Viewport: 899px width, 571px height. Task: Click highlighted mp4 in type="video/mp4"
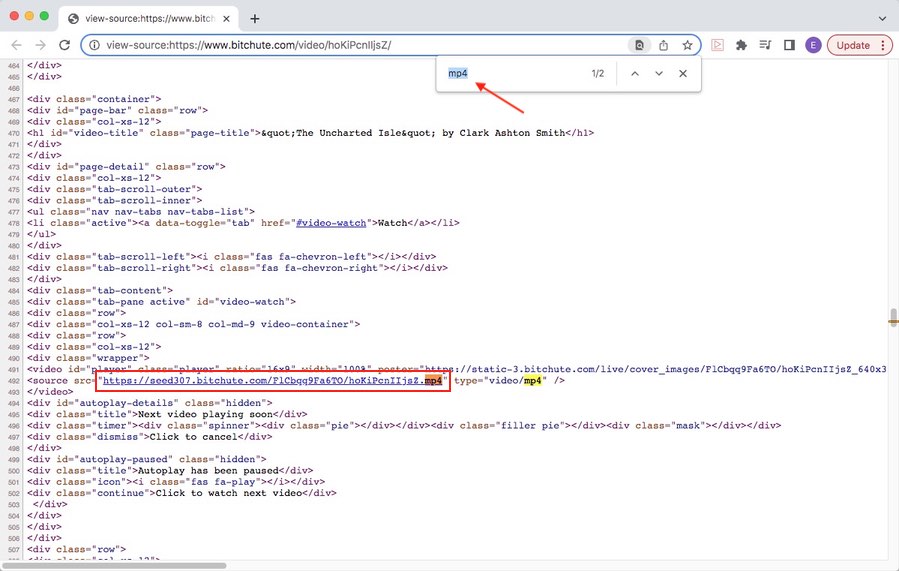tap(533, 381)
